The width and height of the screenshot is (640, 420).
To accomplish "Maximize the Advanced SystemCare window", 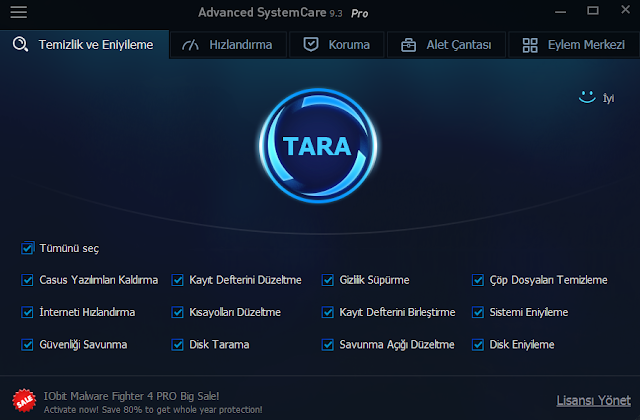I will [x=593, y=11].
